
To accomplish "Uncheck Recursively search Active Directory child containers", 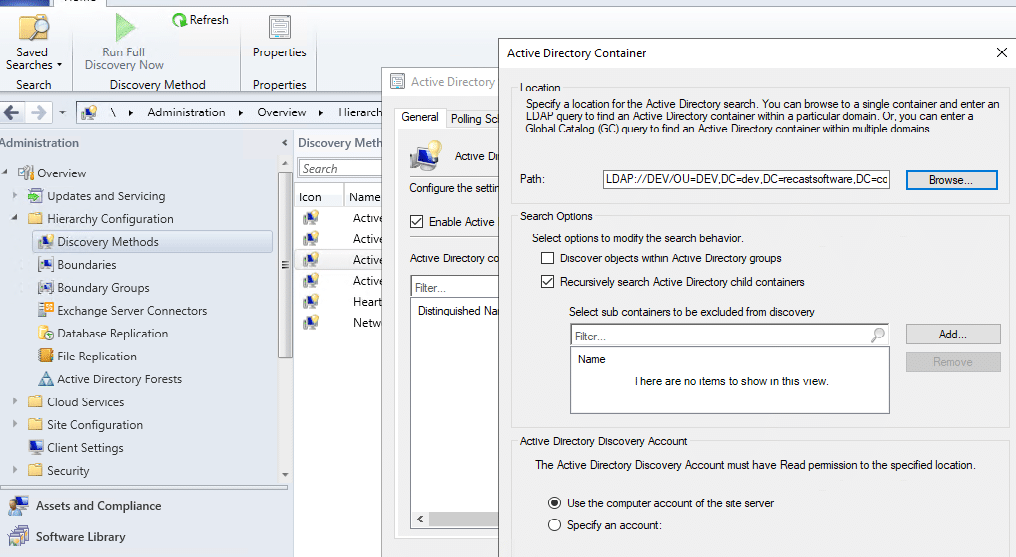I will click(547, 282).
